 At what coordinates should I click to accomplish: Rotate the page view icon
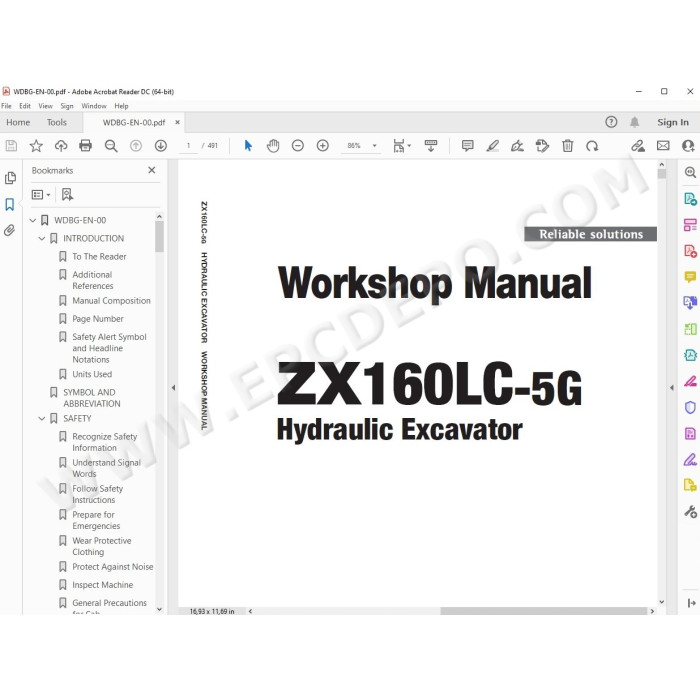(592, 146)
